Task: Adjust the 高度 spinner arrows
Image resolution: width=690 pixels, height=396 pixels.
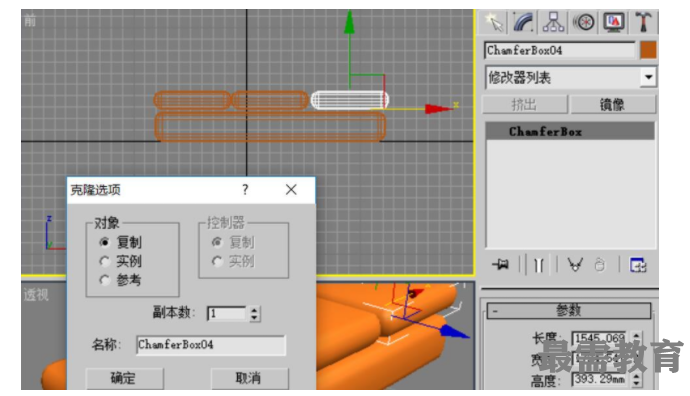Action: click(x=636, y=380)
